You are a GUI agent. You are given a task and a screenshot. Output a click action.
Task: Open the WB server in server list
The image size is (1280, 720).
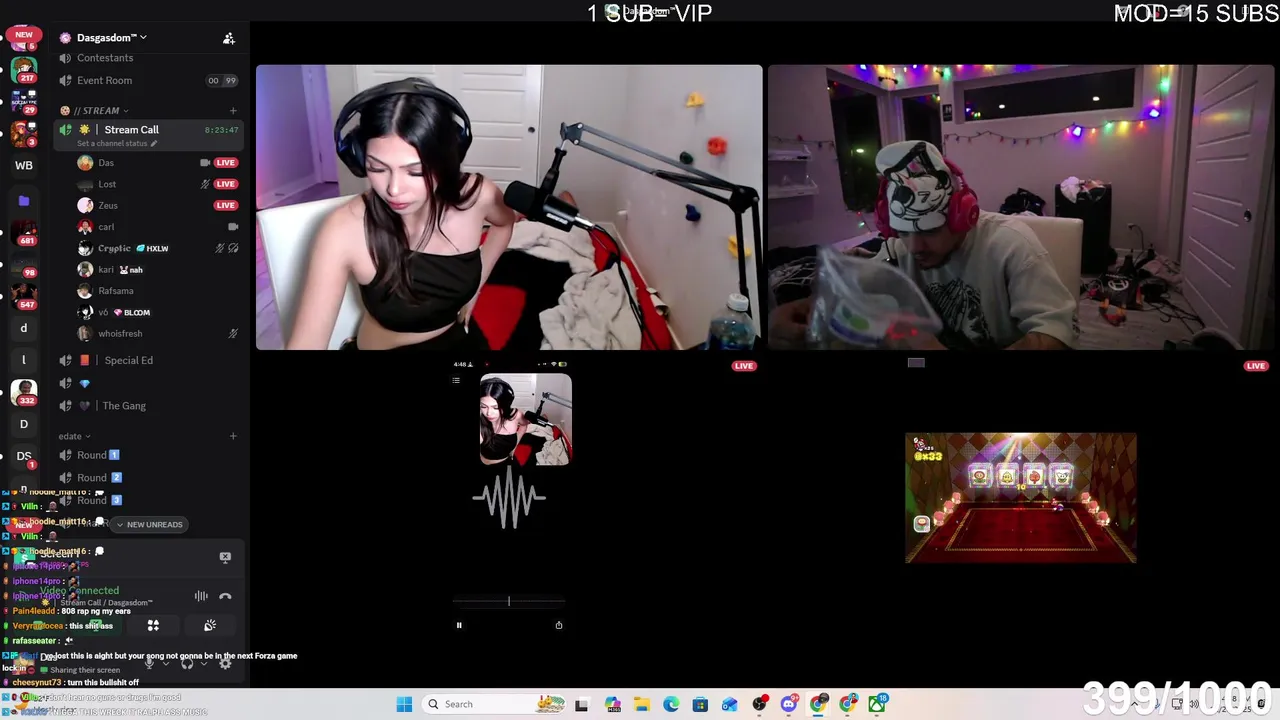(x=24, y=166)
